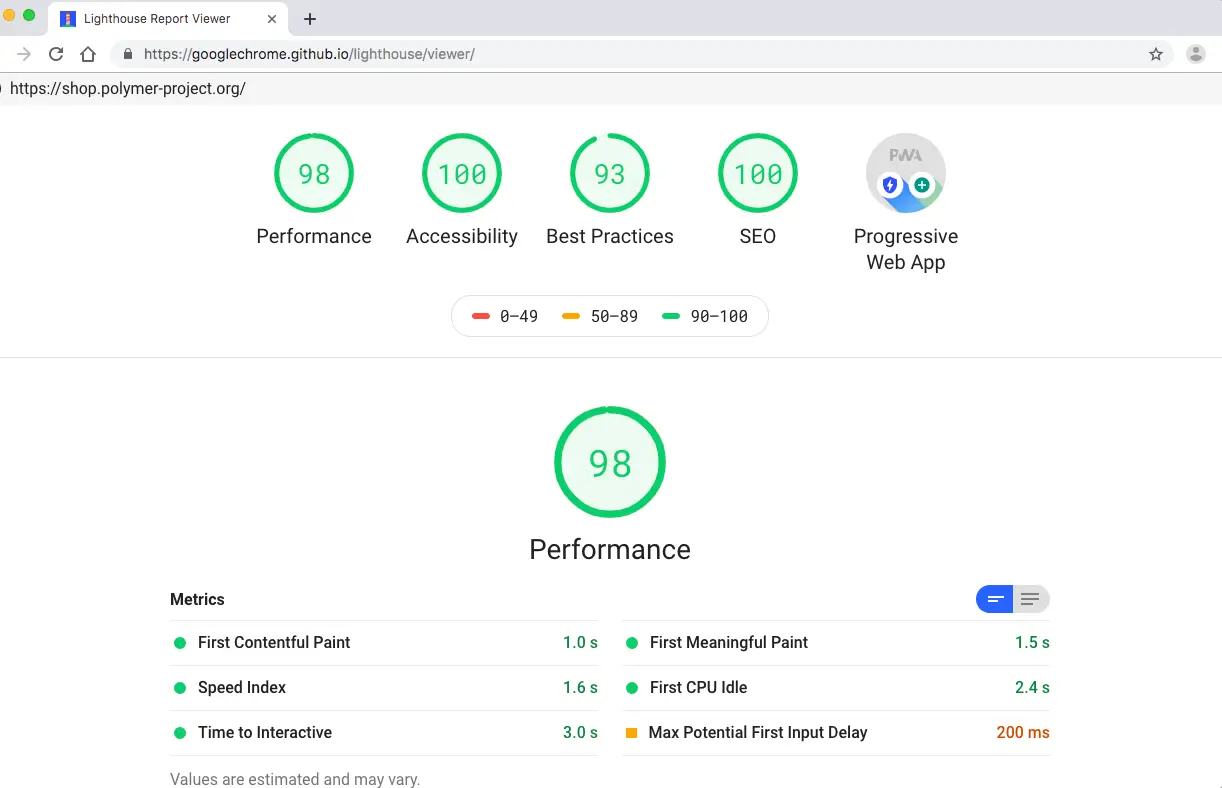
Task: Click the Accessibility score gauge
Action: point(462,174)
